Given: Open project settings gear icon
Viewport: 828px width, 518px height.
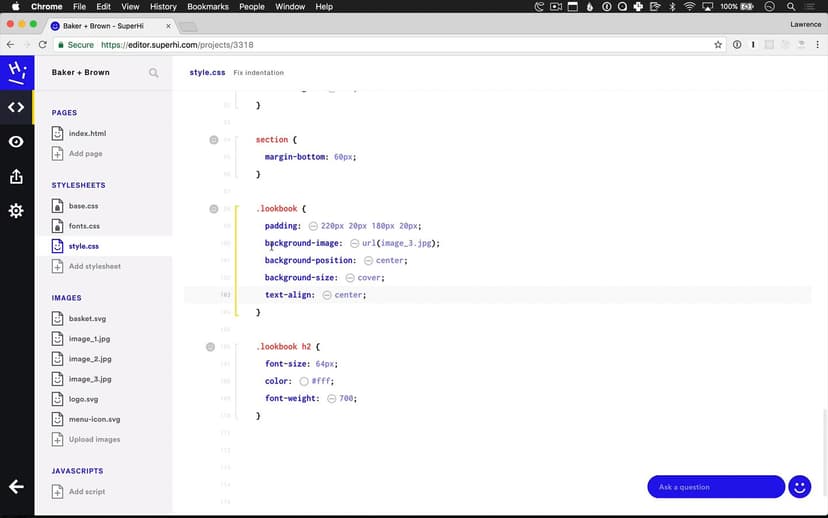Looking at the screenshot, I should (x=16, y=211).
